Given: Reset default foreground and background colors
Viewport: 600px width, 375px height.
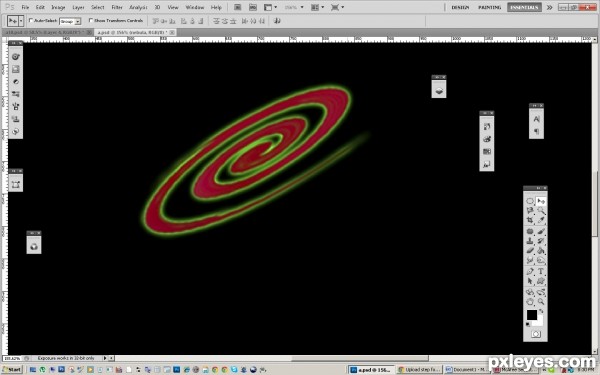Looking at the screenshot, I should 528,324.
